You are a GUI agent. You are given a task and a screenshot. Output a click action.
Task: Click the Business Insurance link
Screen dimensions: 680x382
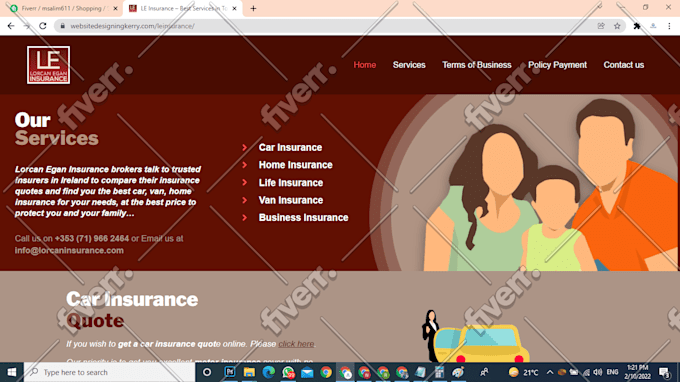pos(303,217)
